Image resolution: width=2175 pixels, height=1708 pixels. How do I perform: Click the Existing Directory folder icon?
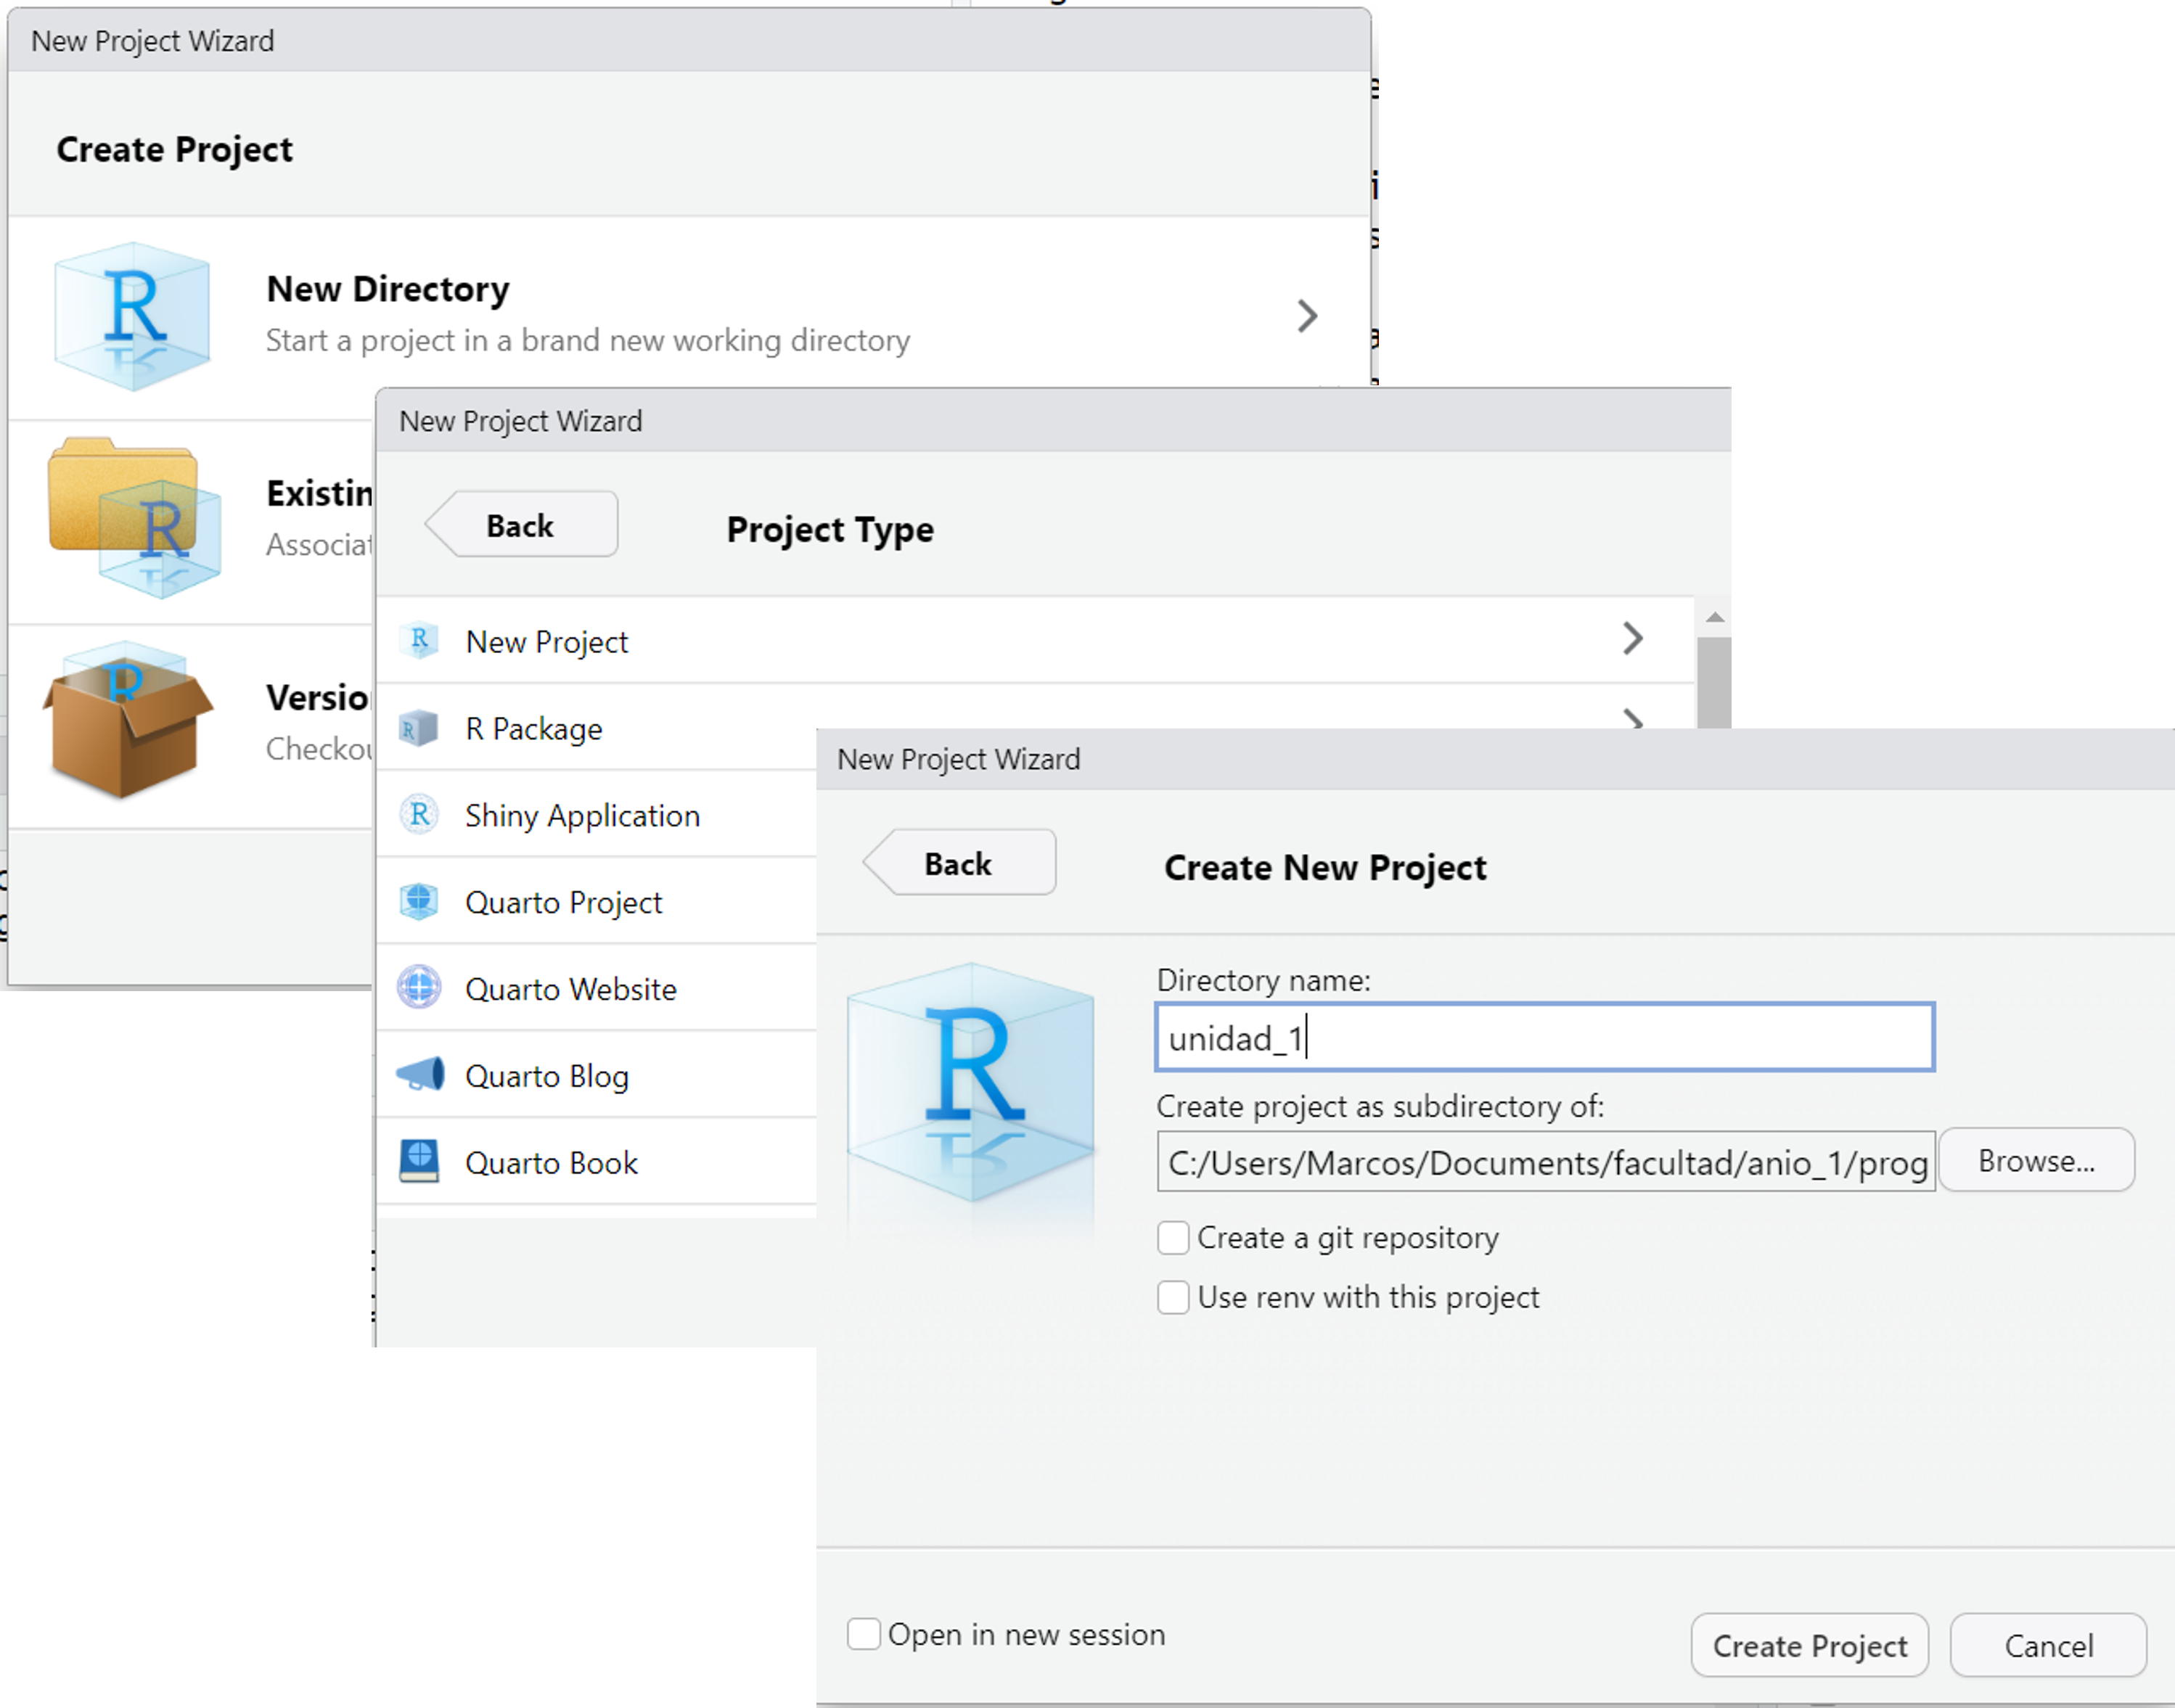134,517
